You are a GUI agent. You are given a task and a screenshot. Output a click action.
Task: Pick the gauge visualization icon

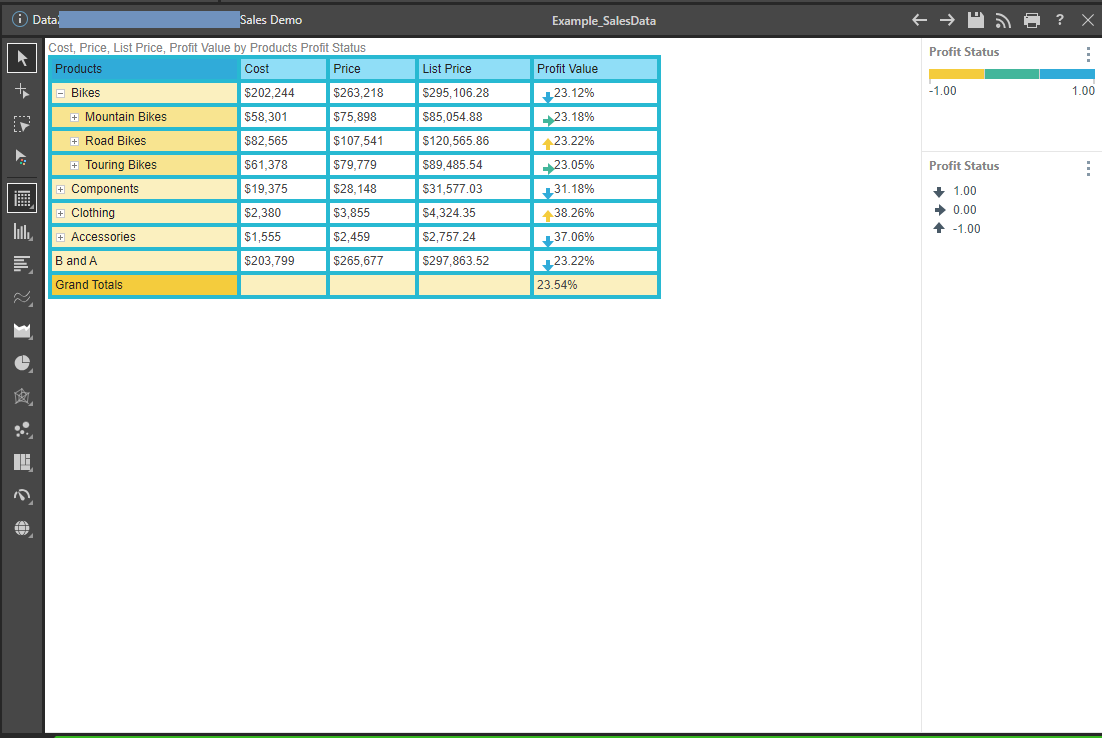pos(22,495)
